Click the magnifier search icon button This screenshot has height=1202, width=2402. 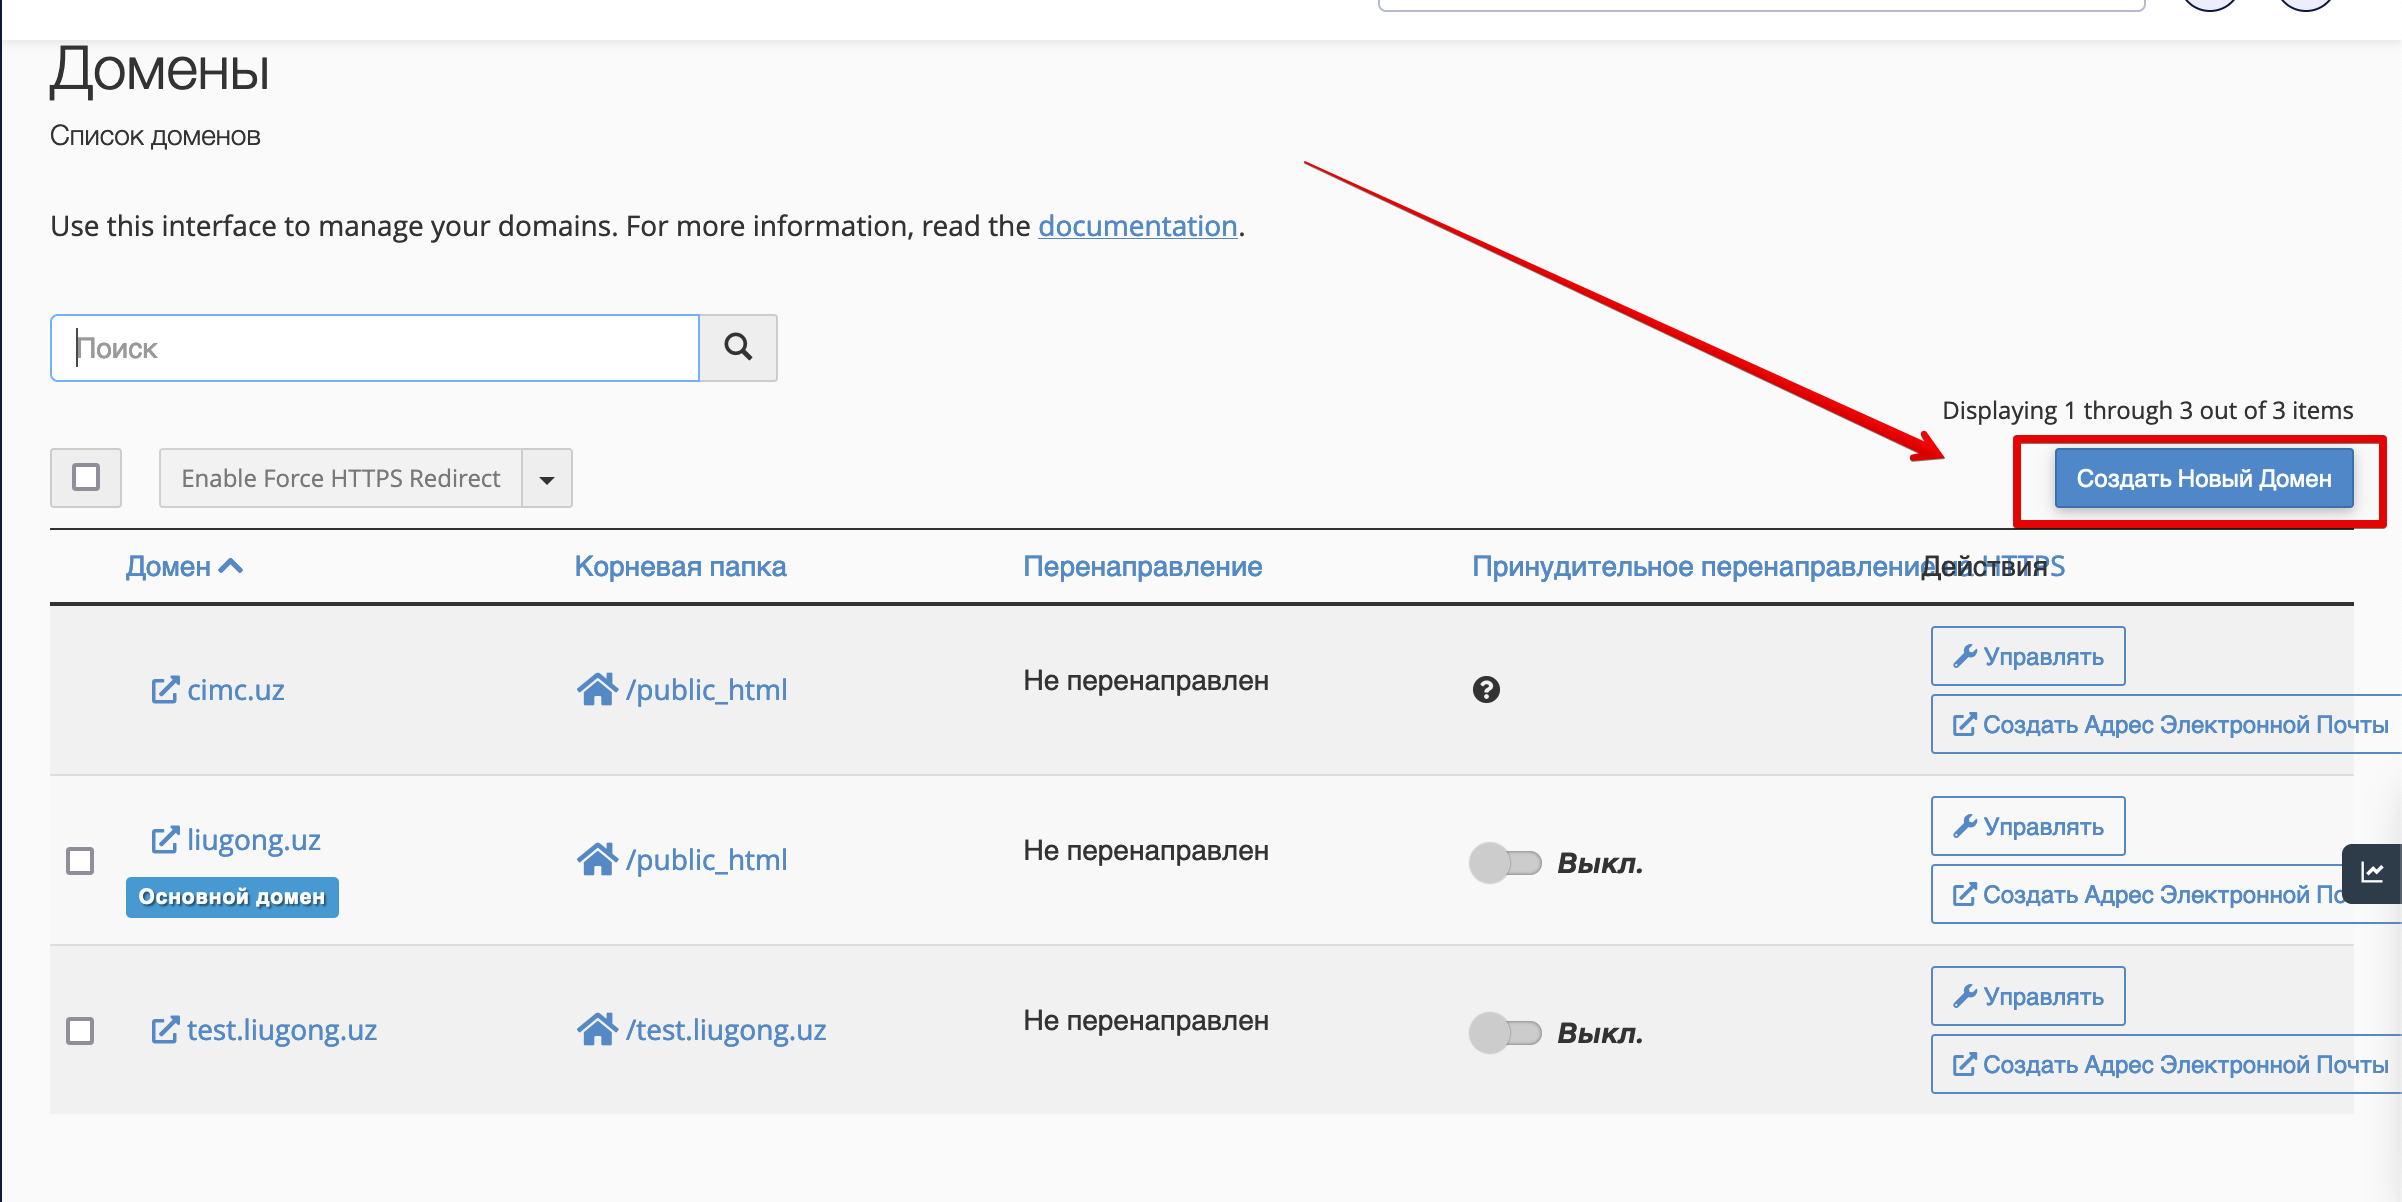pyautogui.click(x=738, y=347)
